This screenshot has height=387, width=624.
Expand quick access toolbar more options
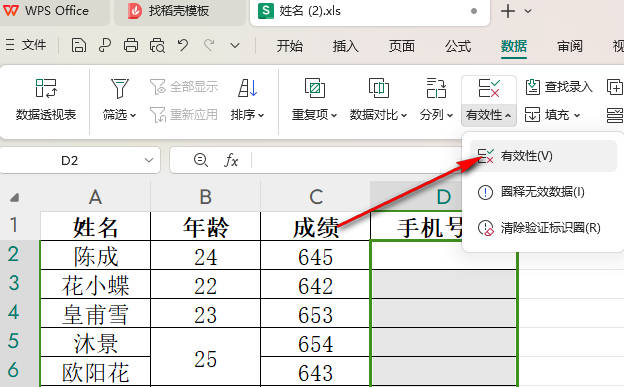(x=235, y=46)
